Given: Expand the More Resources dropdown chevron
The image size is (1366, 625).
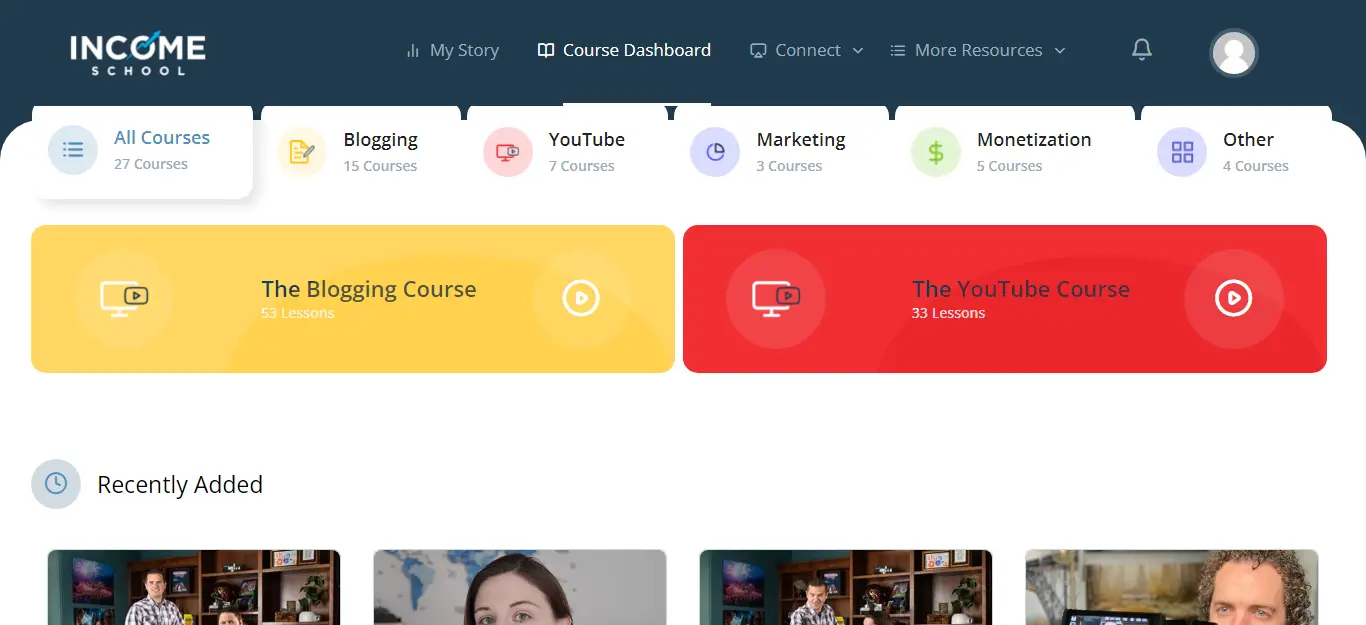Looking at the screenshot, I should (x=1060, y=50).
